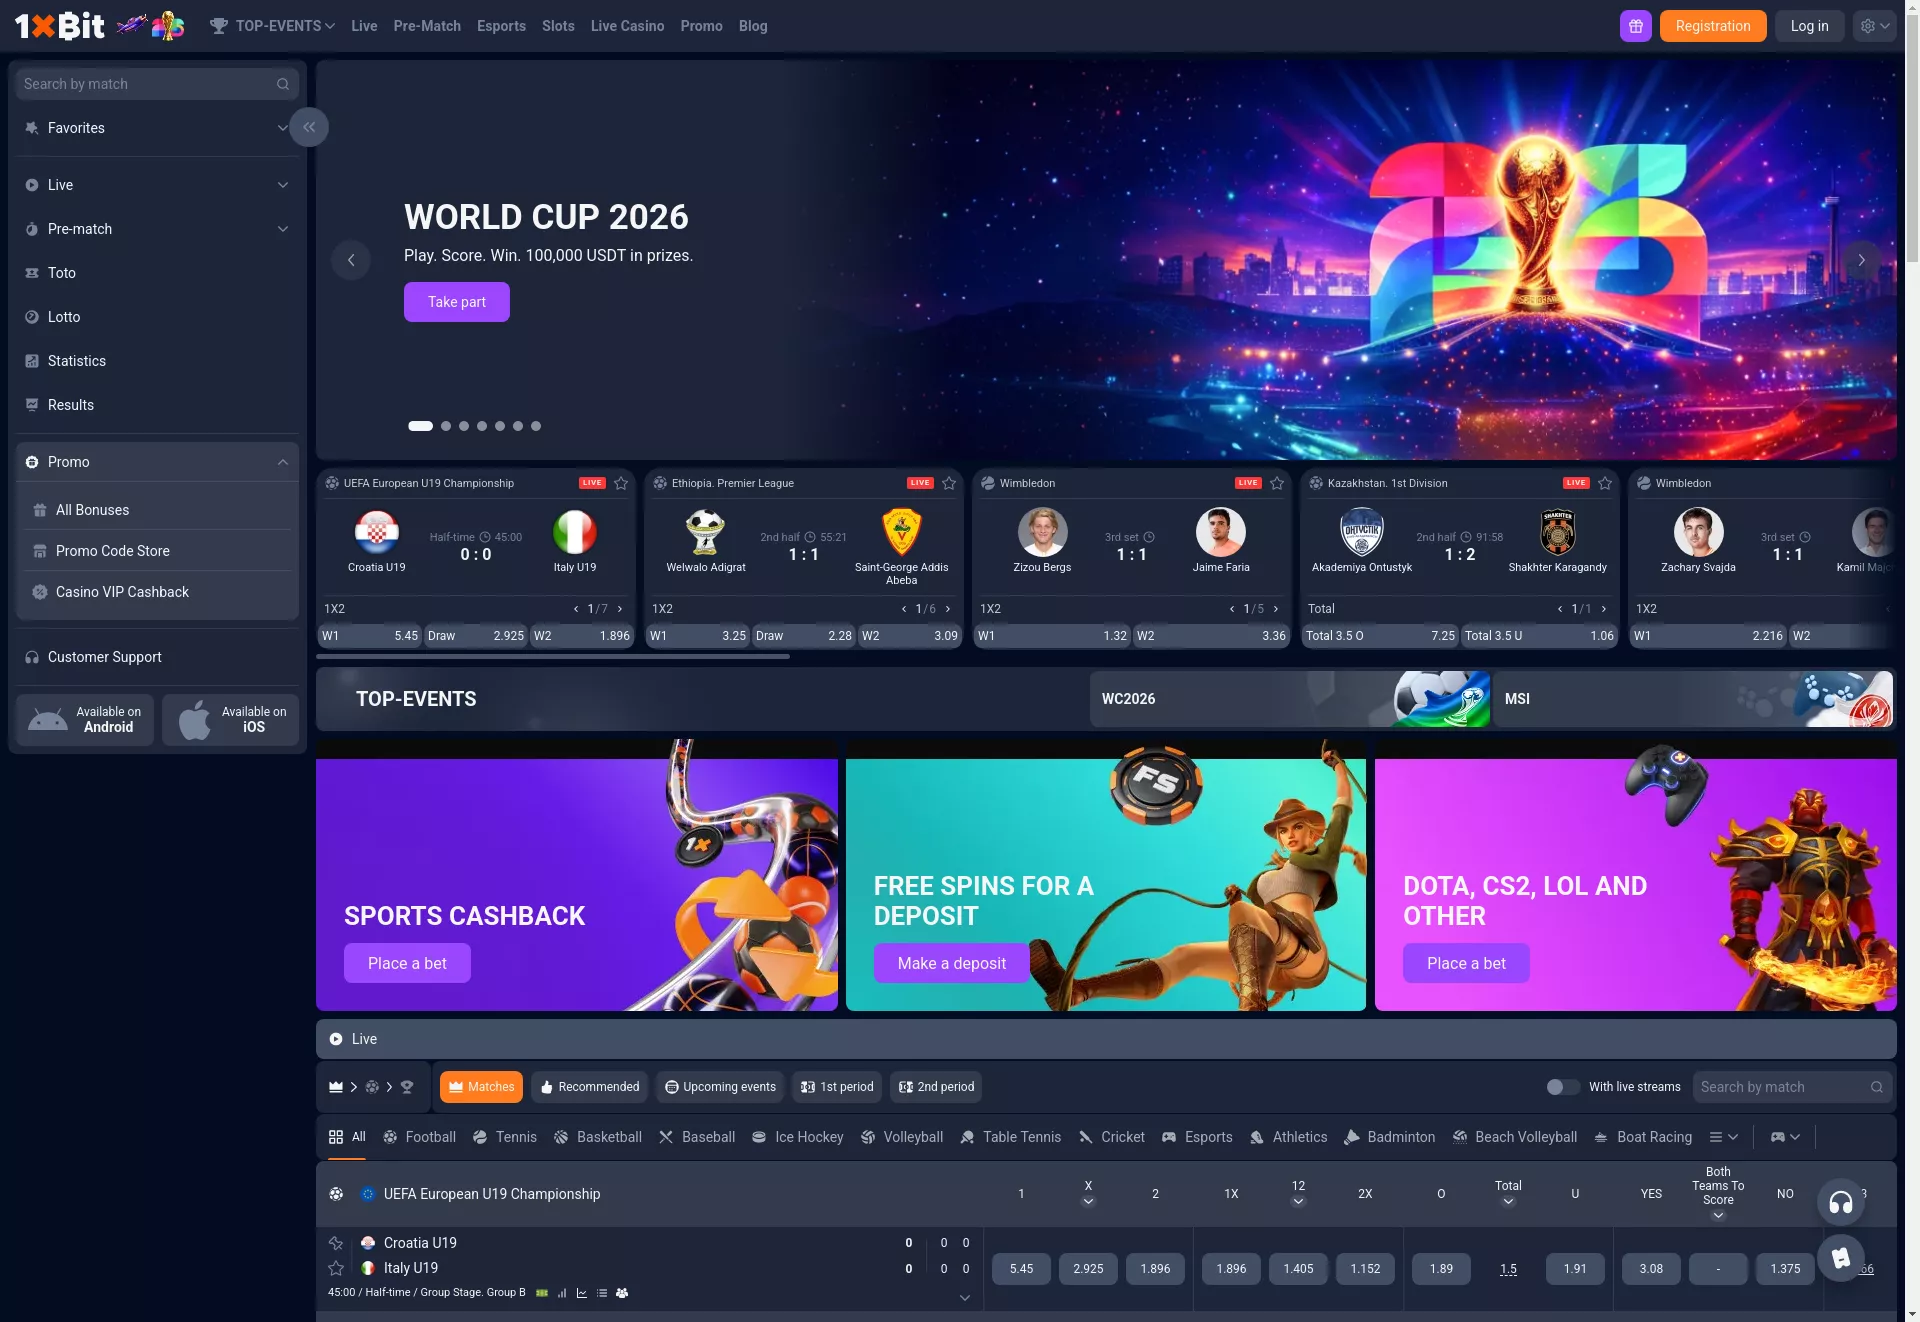1920x1322 pixels.
Task: Open the lineup list icon for Croatia U19 match
Action: point(602,1293)
